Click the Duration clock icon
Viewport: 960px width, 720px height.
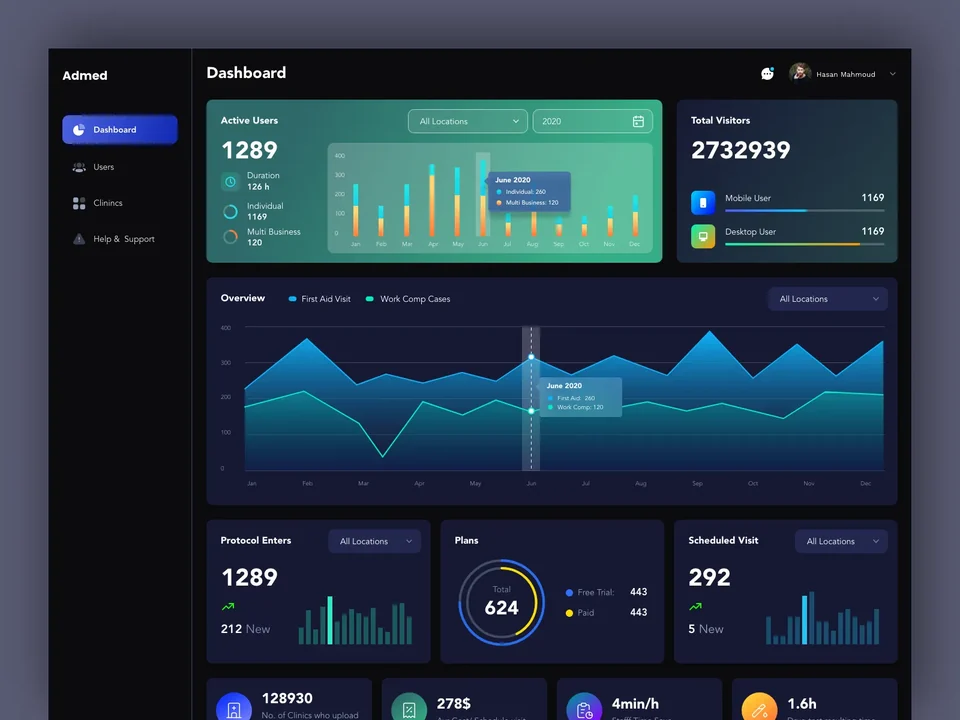[x=230, y=182]
